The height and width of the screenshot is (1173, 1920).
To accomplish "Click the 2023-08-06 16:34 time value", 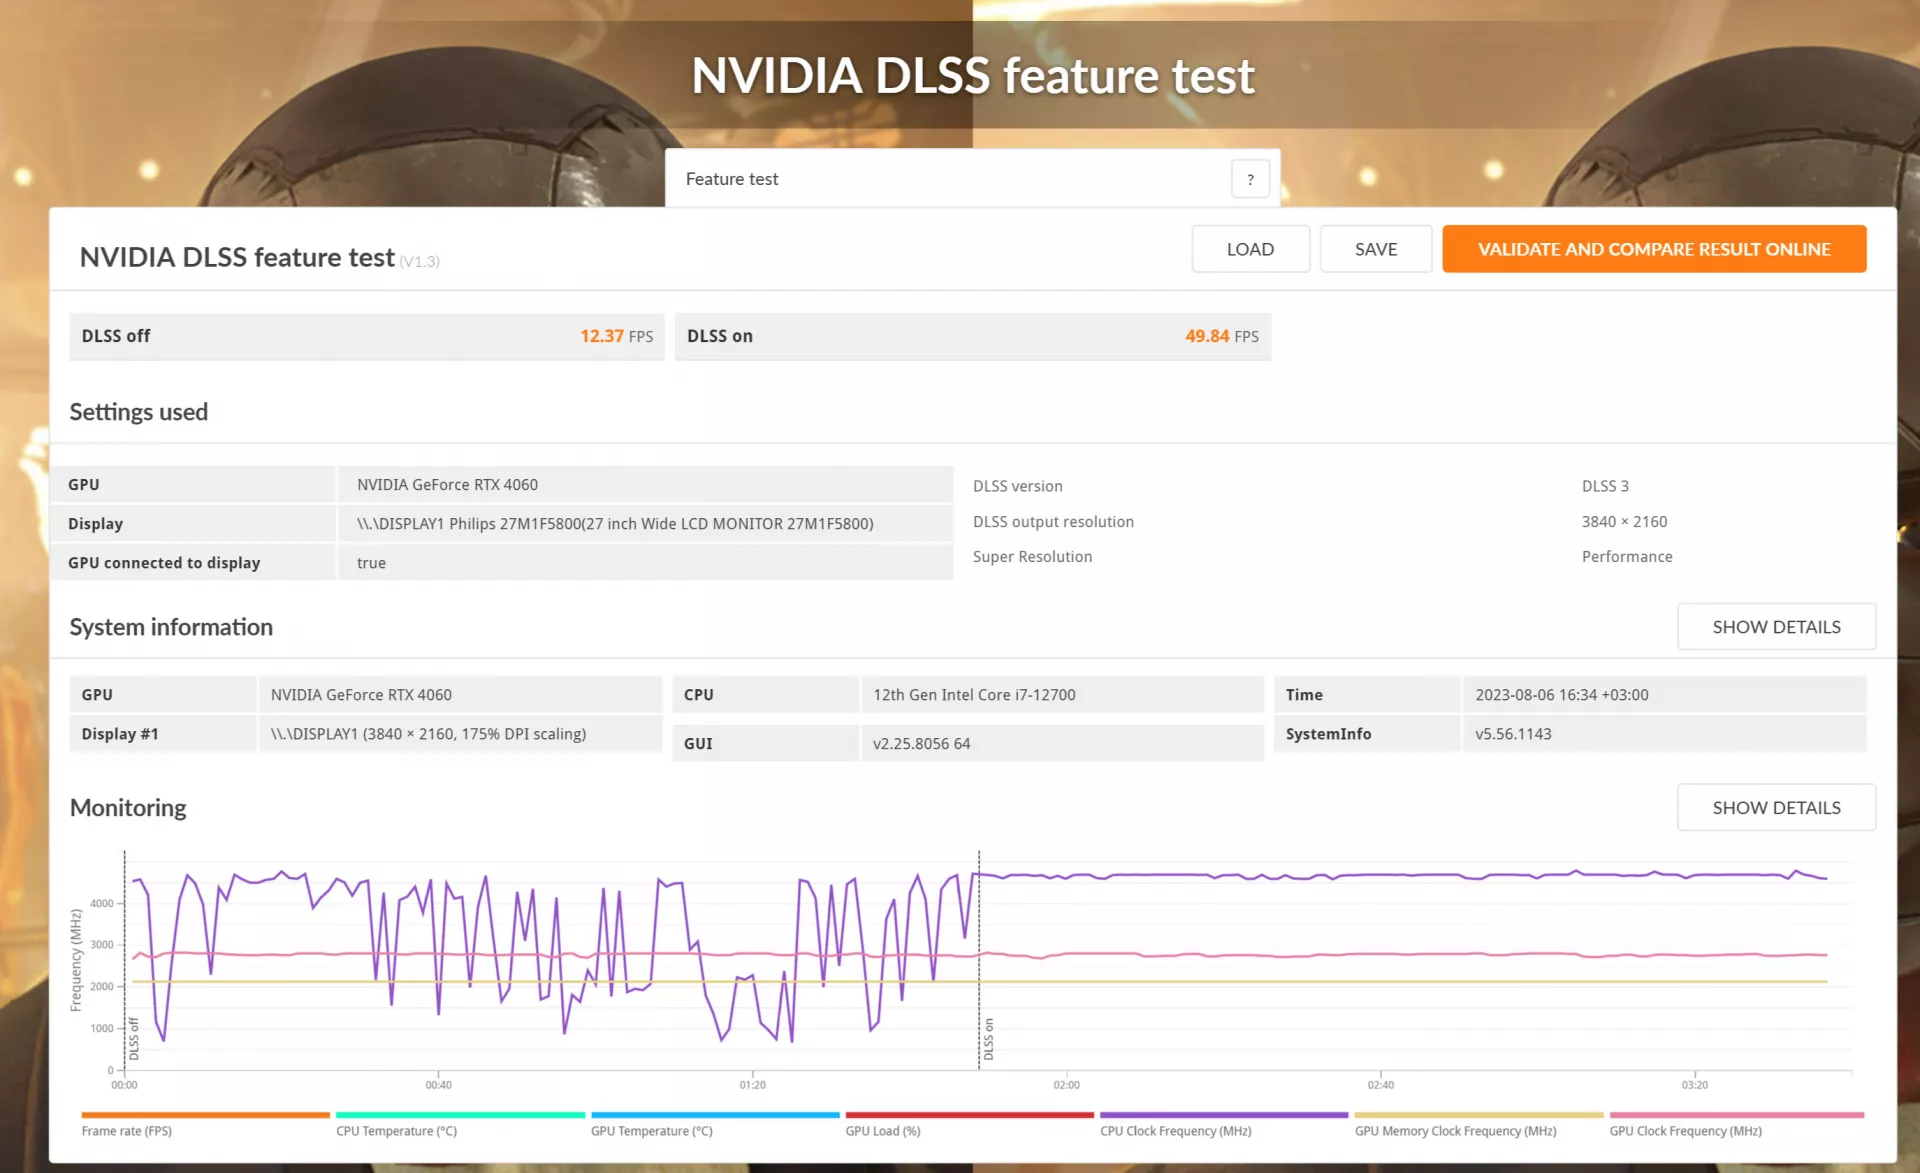I will click(1561, 695).
